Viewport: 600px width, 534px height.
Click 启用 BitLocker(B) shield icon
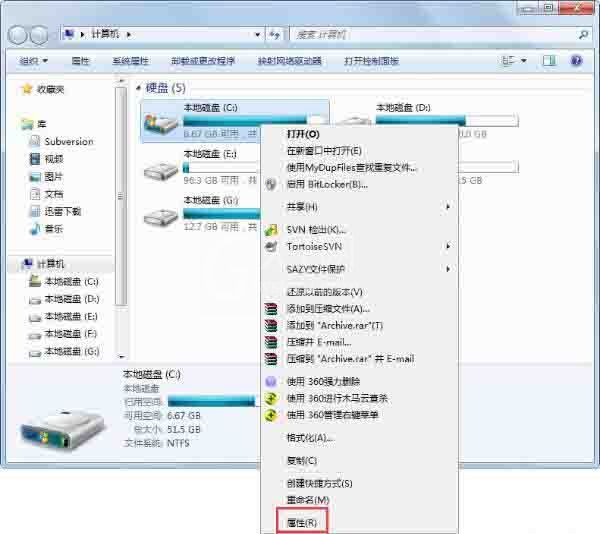click(x=271, y=184)
